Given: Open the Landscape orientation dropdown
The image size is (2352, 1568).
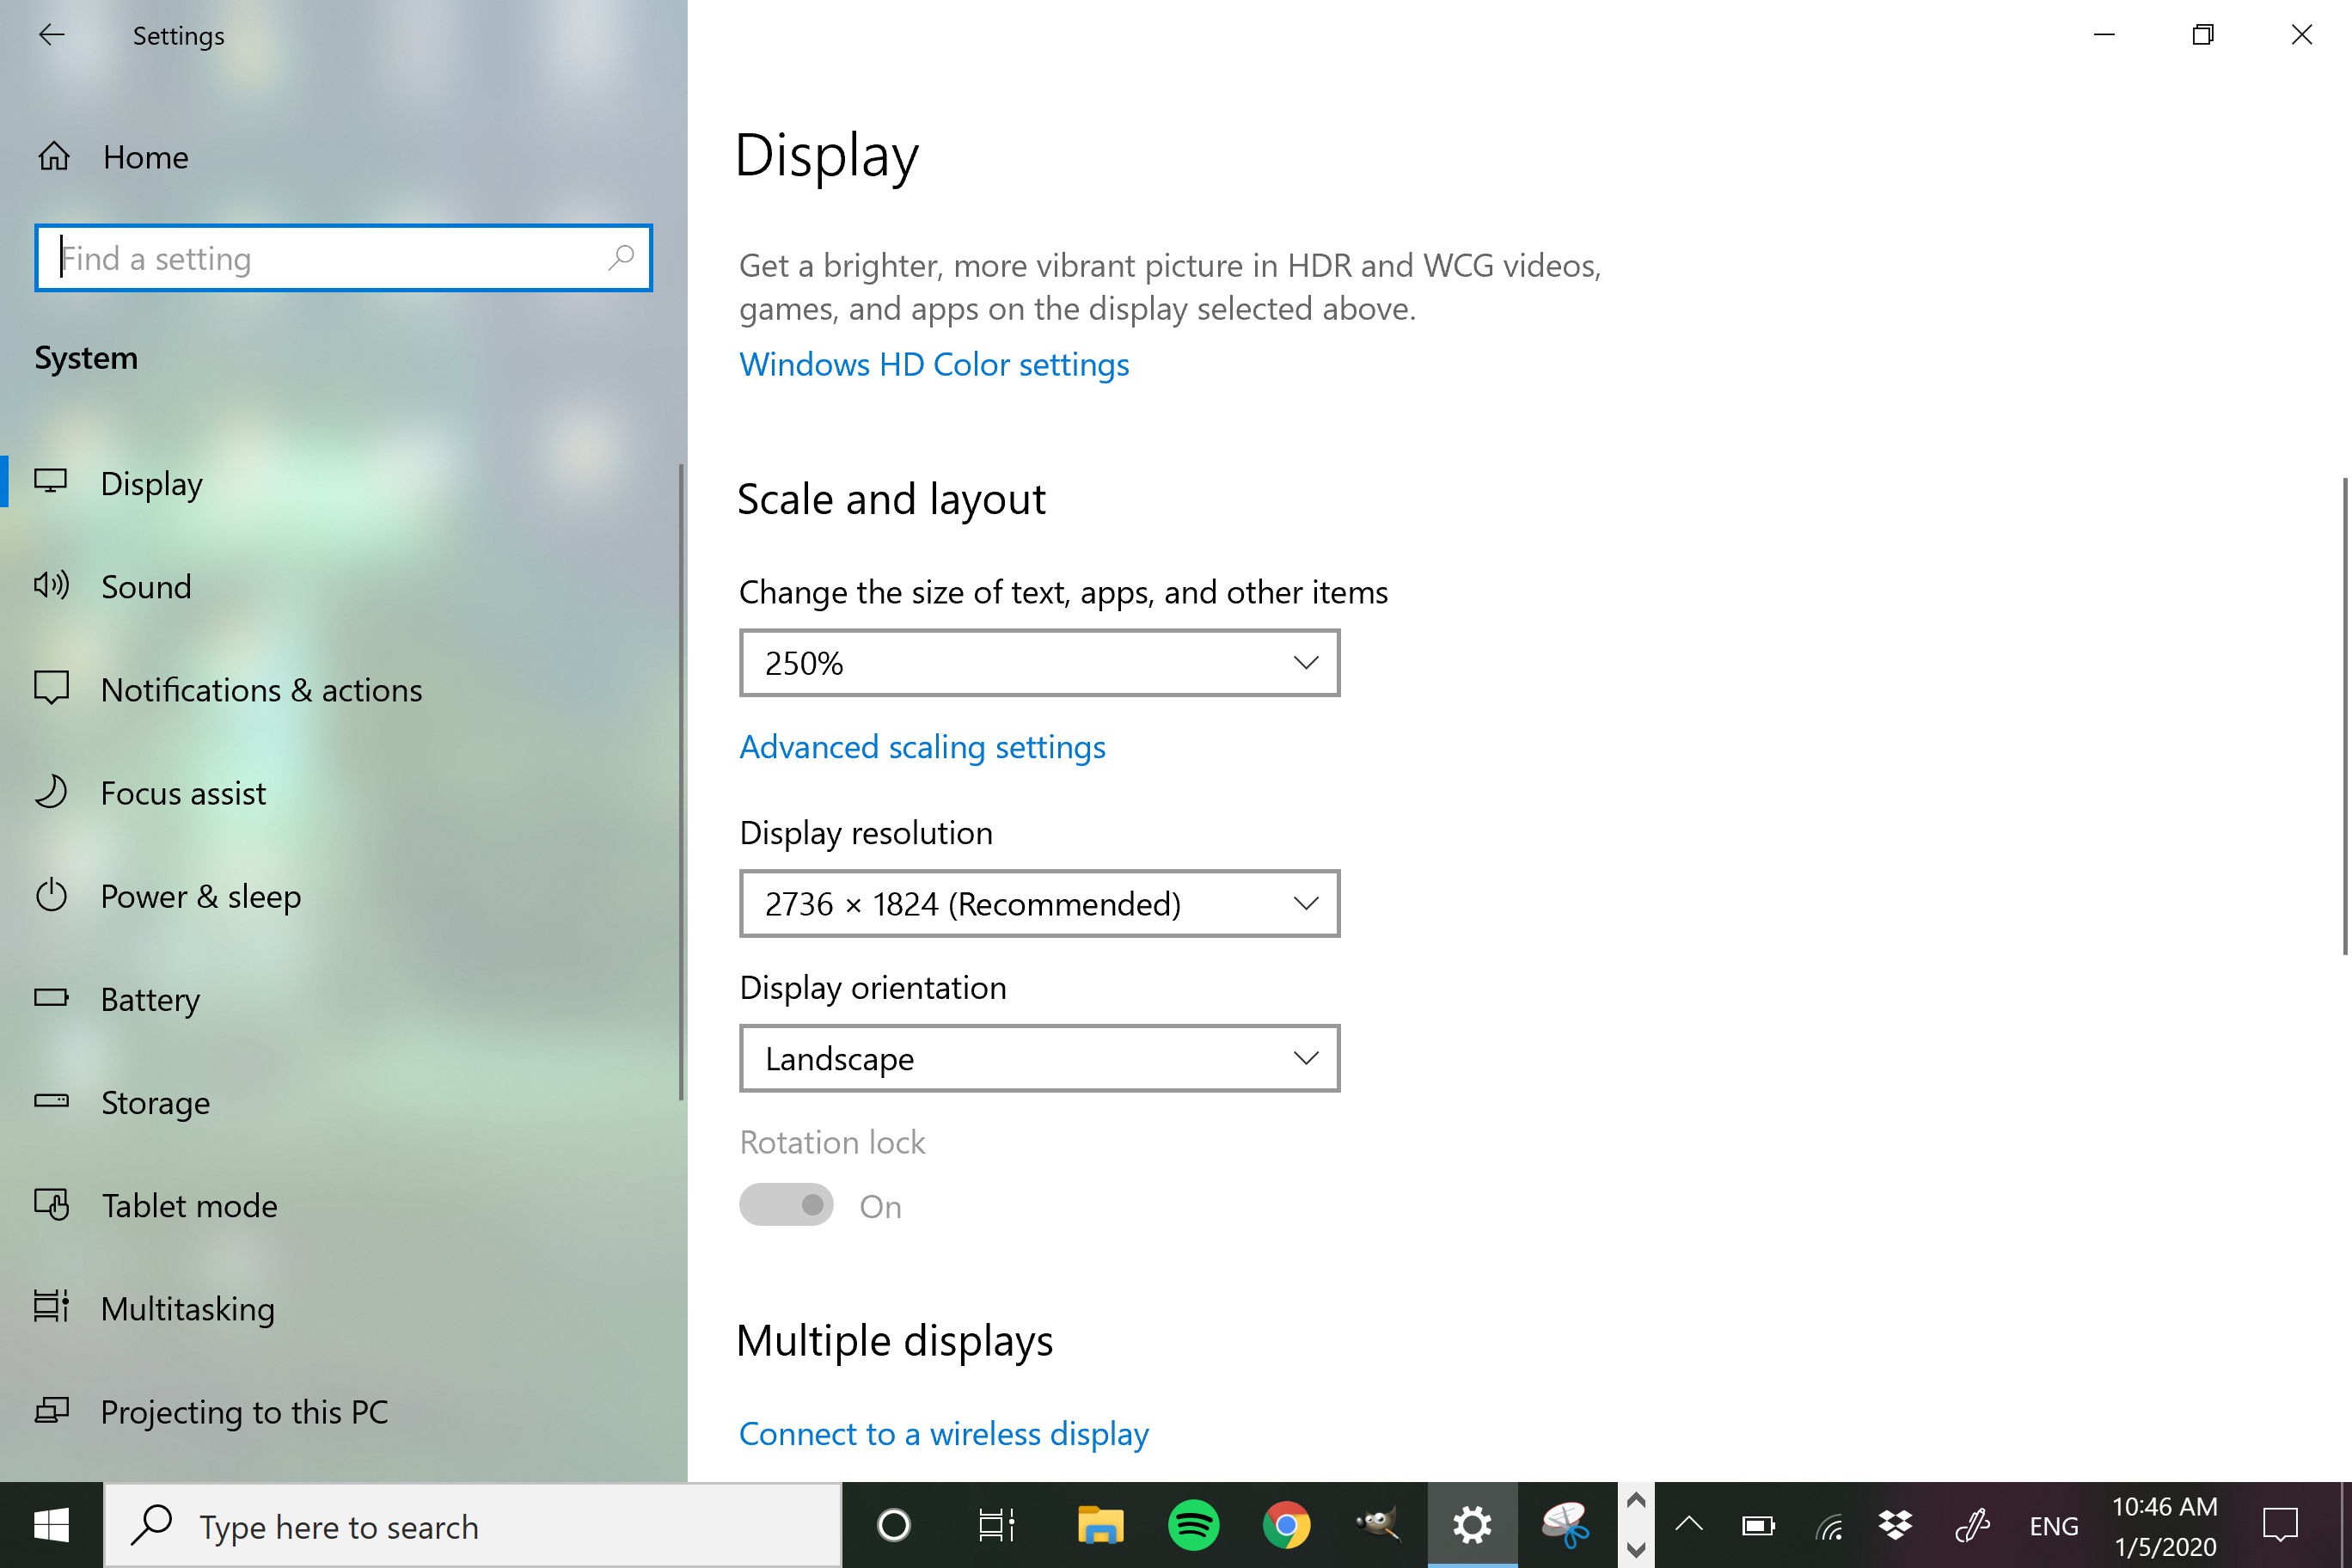Looking at the screenshot, I should pyautogui.click(x=1039, y=1058).
